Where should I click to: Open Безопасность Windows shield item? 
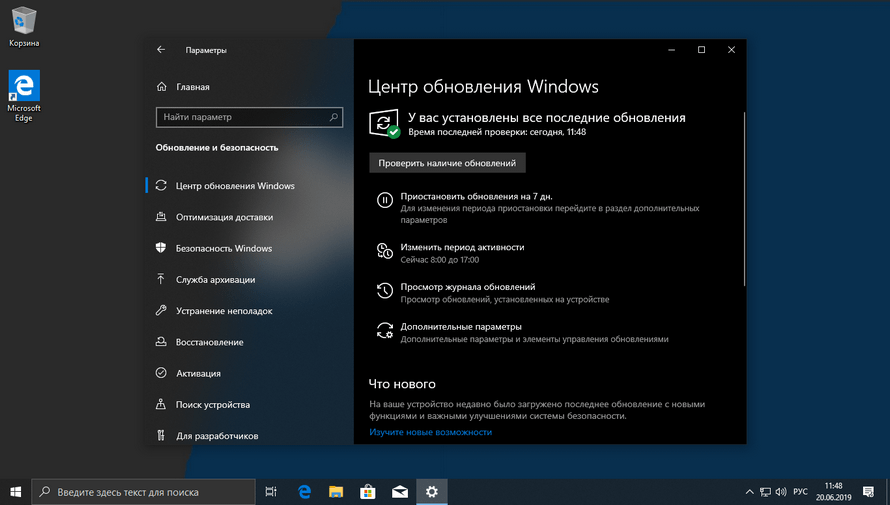click(223, 248)
